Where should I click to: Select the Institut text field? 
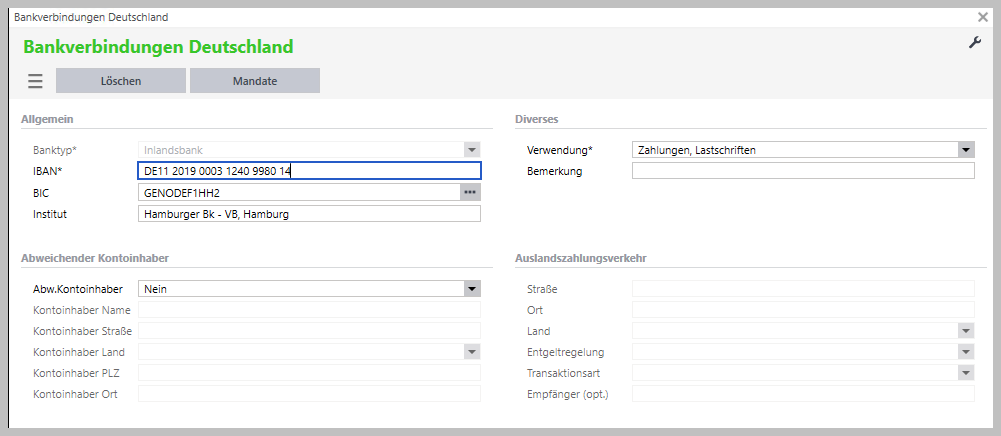(308, 213)
